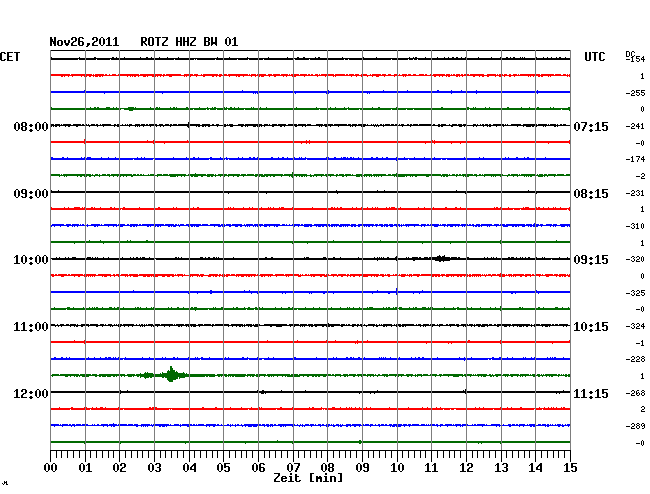Select the 09:00 CET time label
Screen dimensions: 650x494
[31, 194]
